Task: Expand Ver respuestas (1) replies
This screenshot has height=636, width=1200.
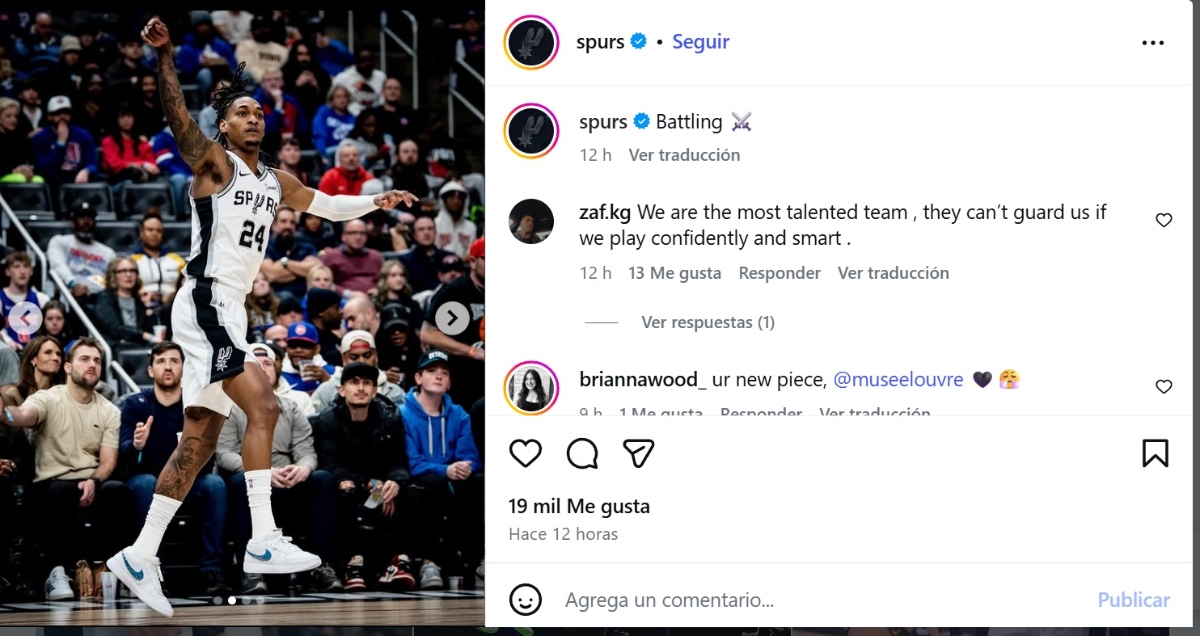Action: pyautogui.click(x=708, y=322)
